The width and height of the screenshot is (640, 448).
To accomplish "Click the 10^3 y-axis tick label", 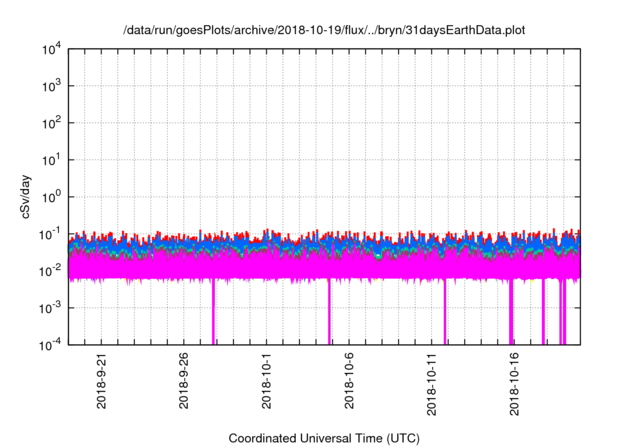I will 51,86.
